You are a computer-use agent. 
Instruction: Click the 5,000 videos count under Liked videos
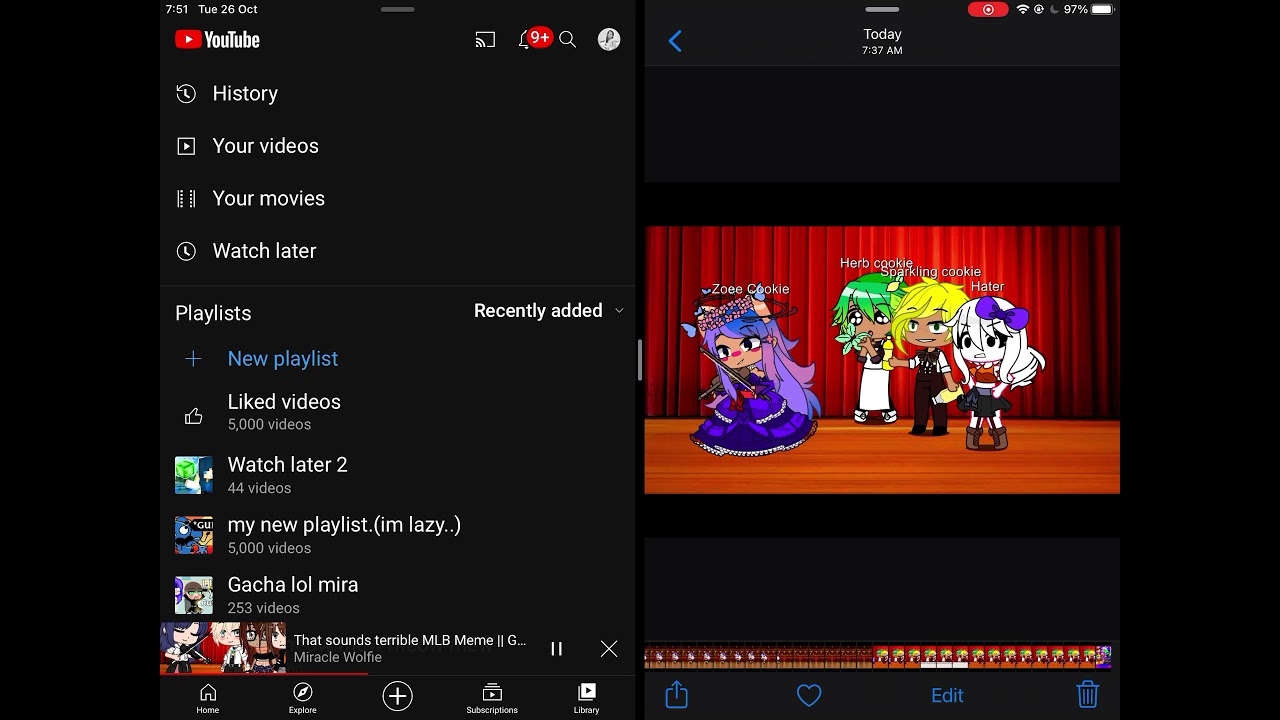(269, 425)
